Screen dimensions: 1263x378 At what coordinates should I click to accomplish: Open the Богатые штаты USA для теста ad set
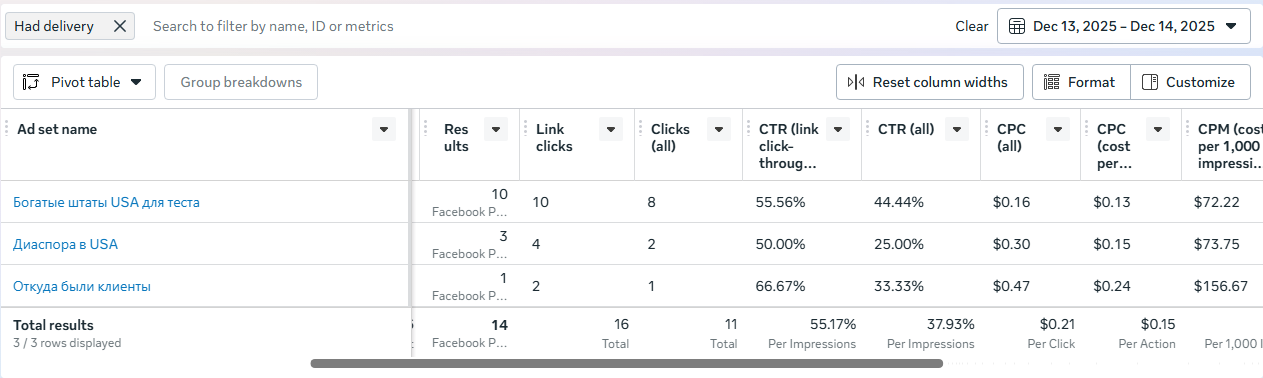106,202
